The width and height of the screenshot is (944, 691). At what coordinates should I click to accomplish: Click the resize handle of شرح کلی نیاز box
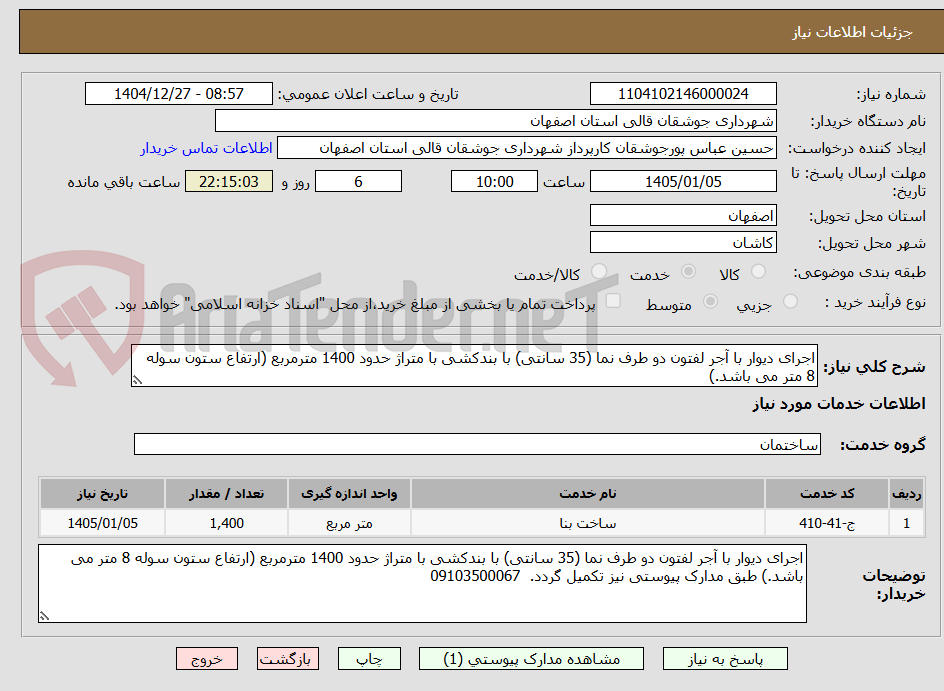click(x=137, y=380)
